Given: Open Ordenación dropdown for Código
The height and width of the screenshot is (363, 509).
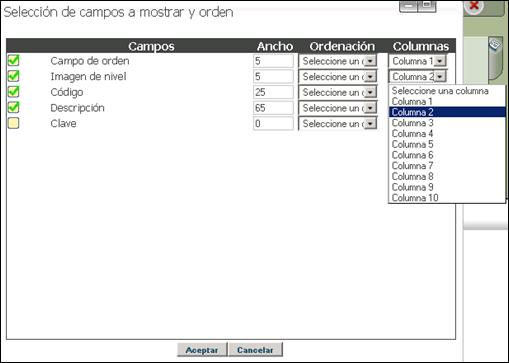Looking at the screenshot, I should [x=338, y=92].
